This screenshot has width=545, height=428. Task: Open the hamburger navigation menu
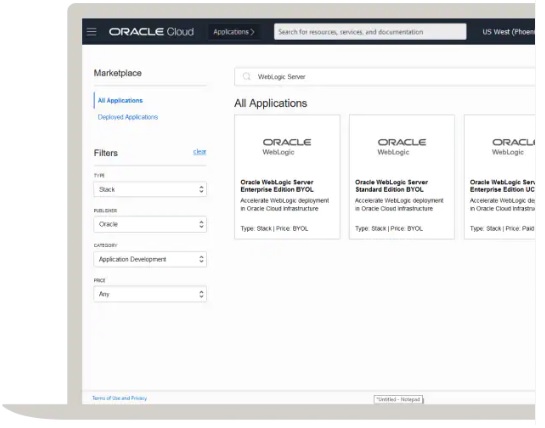coord(91,32)
